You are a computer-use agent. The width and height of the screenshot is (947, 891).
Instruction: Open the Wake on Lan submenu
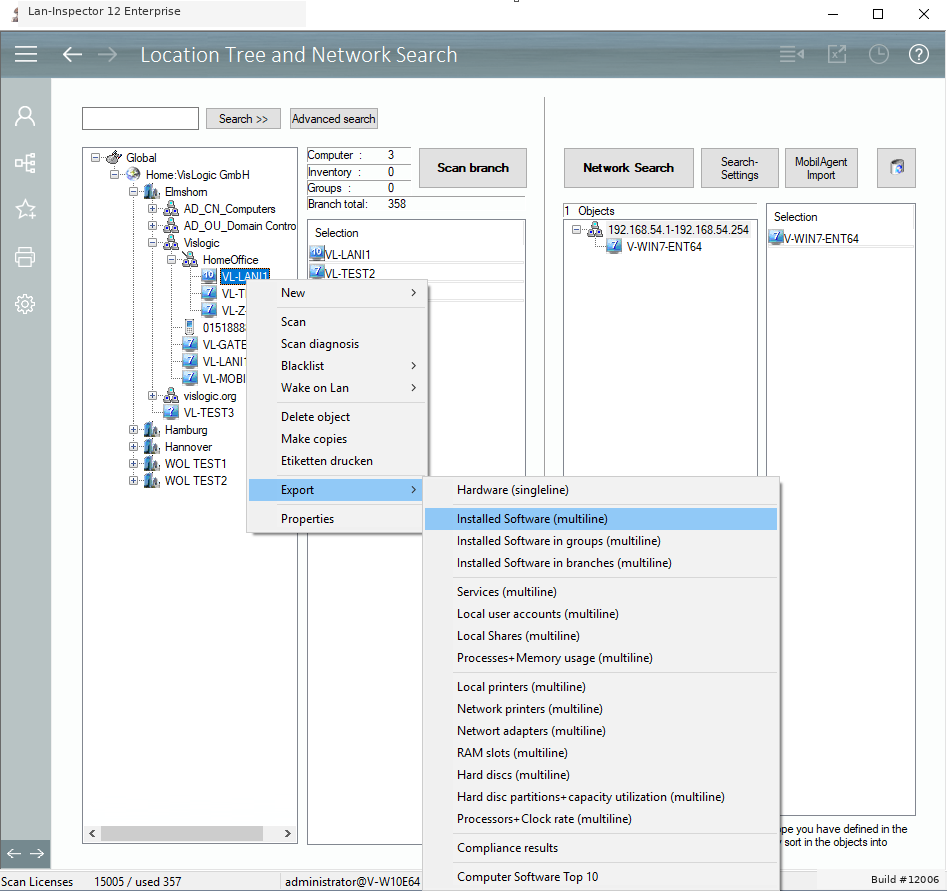336,388
